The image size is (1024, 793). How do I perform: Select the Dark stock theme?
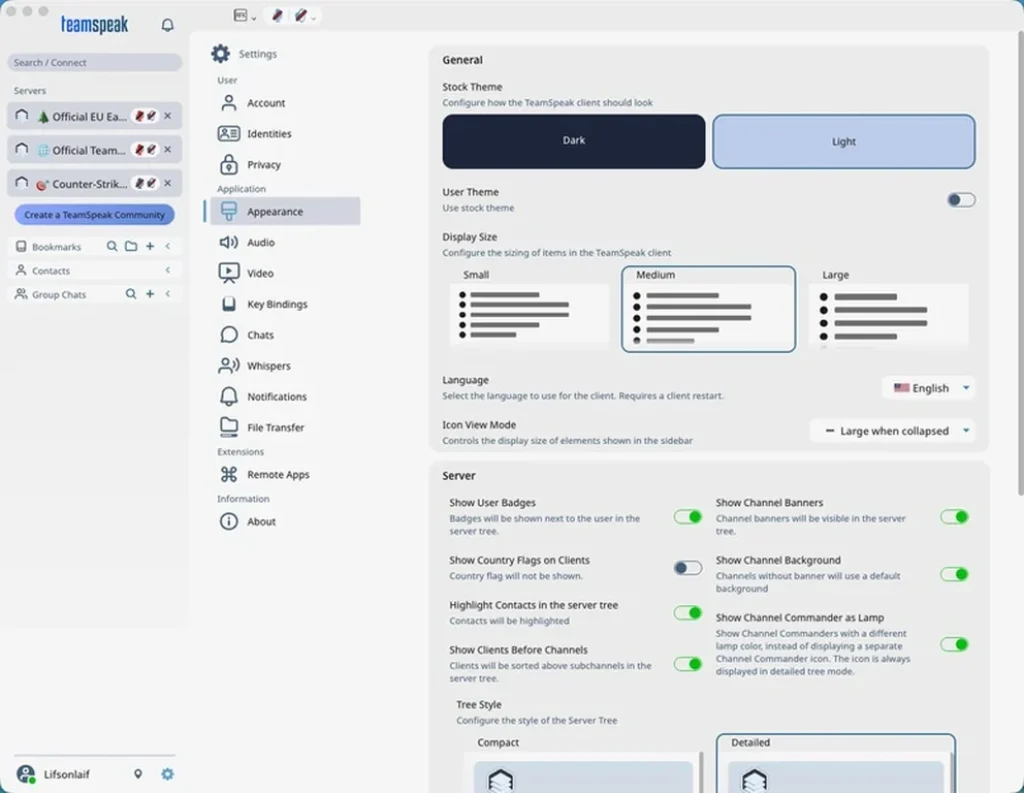pyautogui.click(x=573, y=141)
